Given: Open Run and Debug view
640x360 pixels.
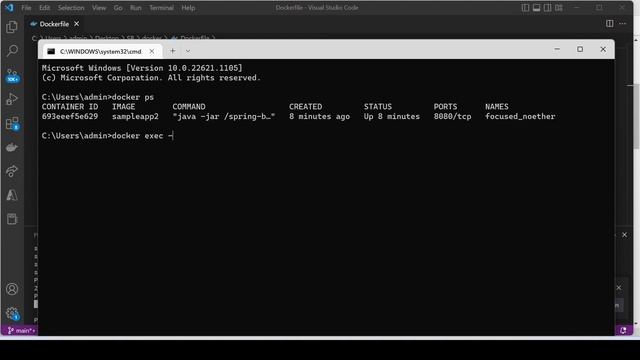Looking at the screenshot, I should tap(12, 99).
